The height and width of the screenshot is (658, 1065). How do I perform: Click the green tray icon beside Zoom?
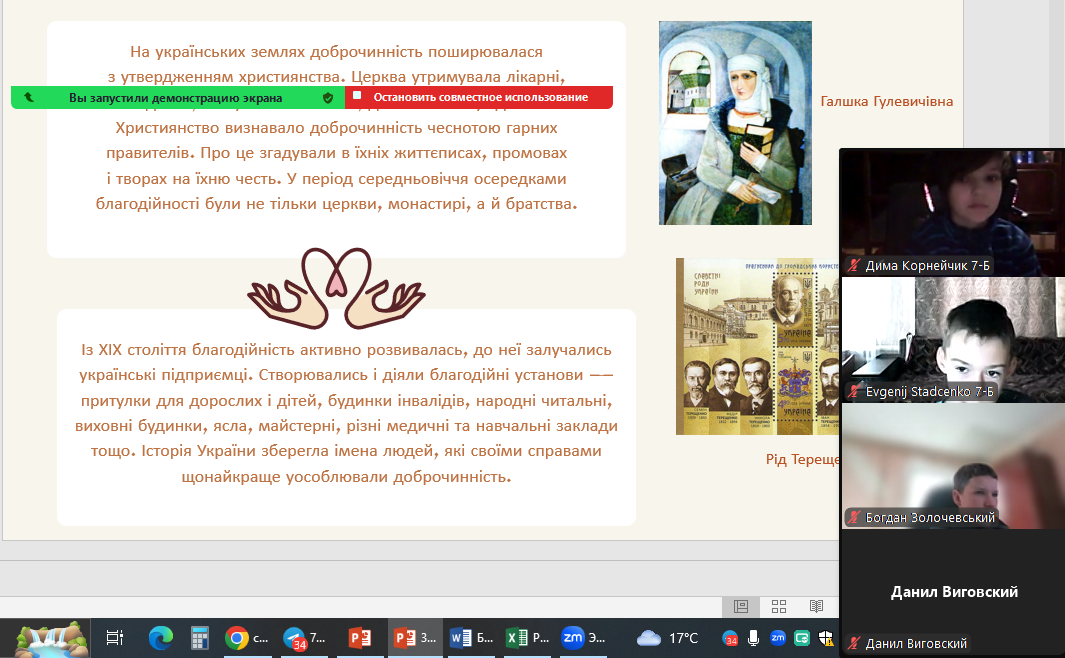[x=802, y=638]
